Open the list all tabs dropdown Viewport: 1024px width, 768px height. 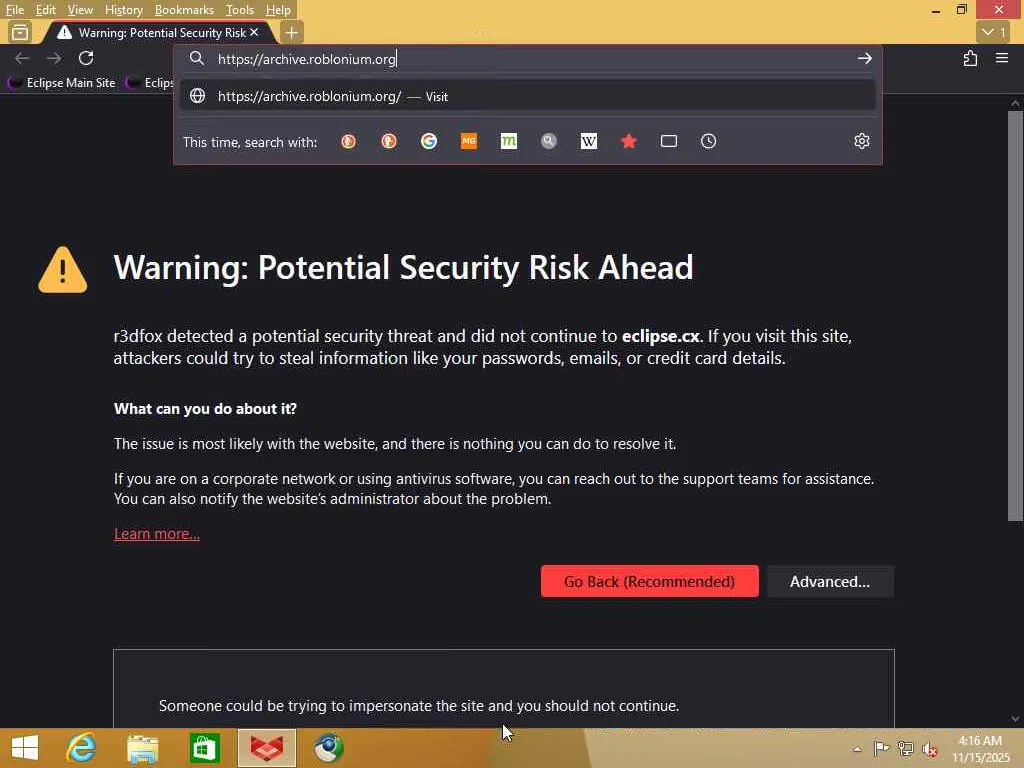993,32
